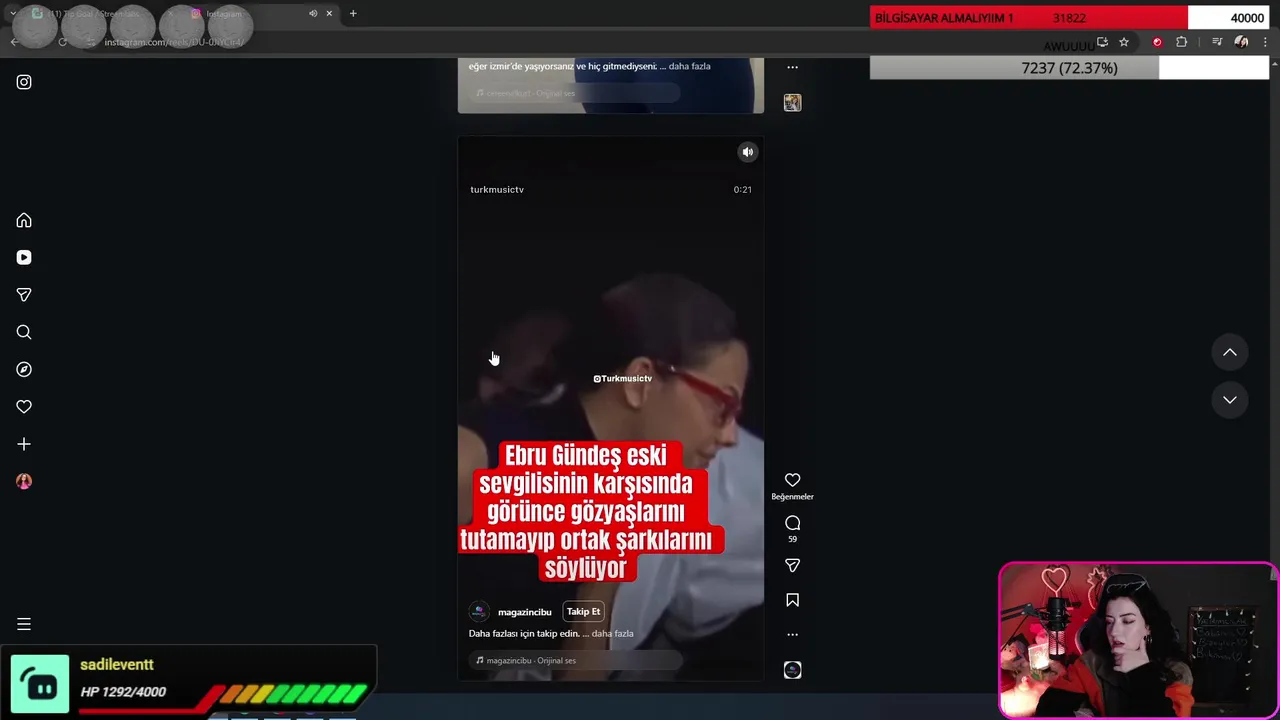The height and width of the screenshot is (720, 1280).
Task: Click the magazincibu profile picture on the reel
Action: coord(479,612)
